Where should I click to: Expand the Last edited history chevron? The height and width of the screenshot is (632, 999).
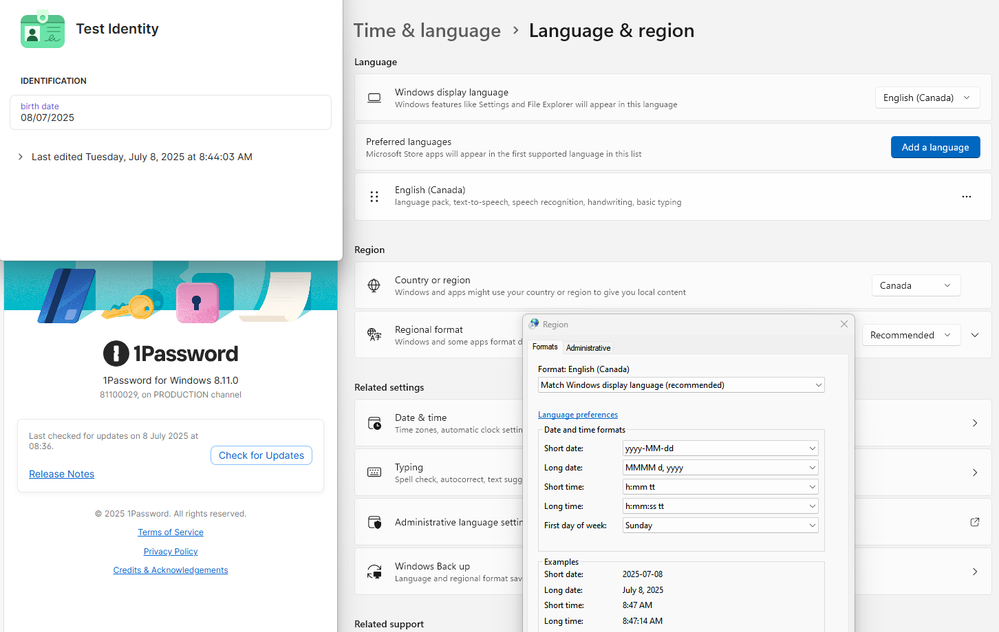point(21,157)
